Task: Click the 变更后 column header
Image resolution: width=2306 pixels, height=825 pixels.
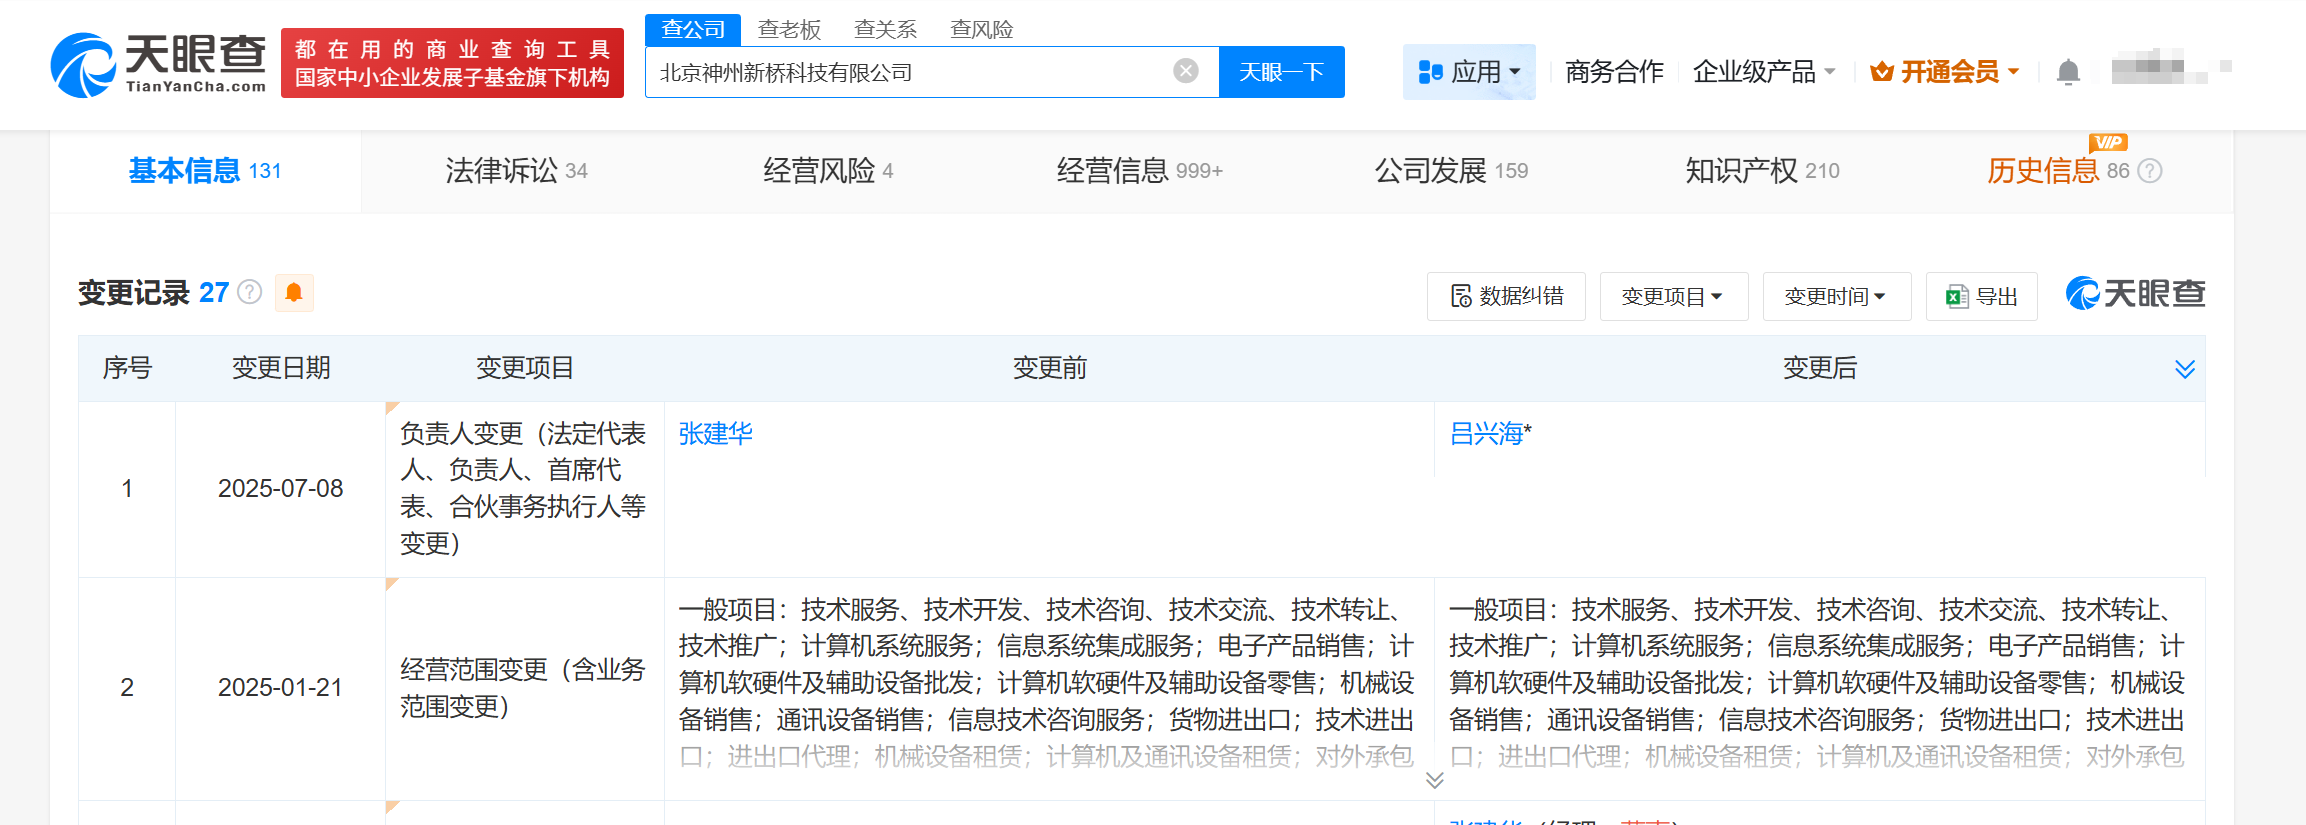Action: tap(1820, 368)
